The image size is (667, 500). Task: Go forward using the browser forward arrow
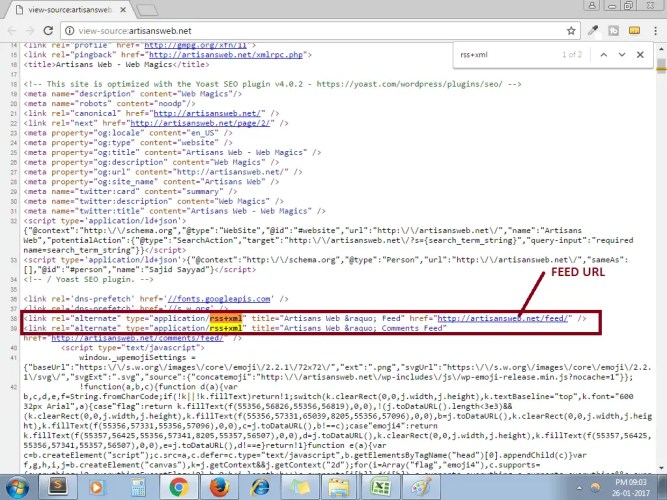[x=29, y=31]
